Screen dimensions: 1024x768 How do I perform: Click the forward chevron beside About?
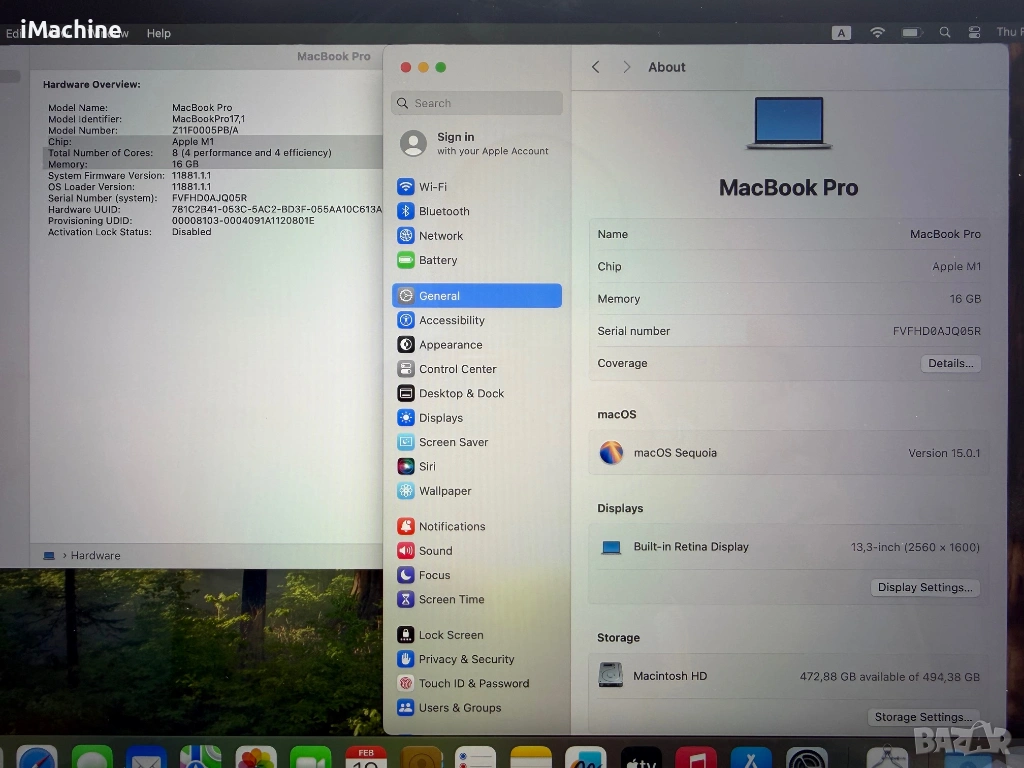pos(627,67)
